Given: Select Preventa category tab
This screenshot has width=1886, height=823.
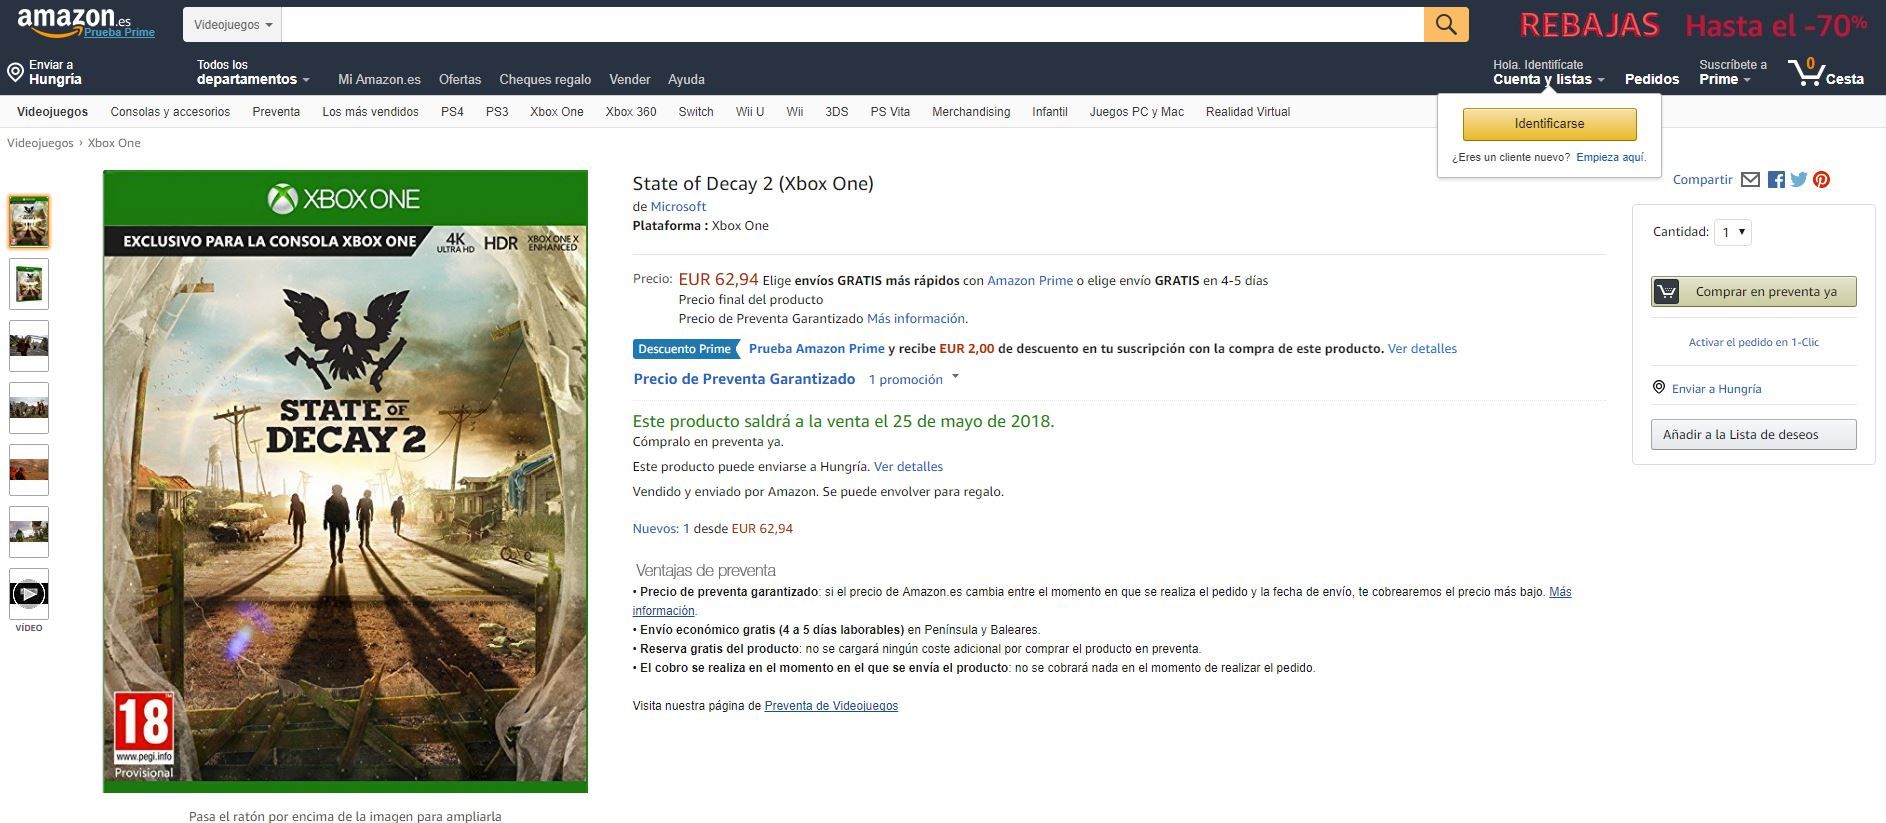Looking at the screenshot, I should [x=276, y=112].
